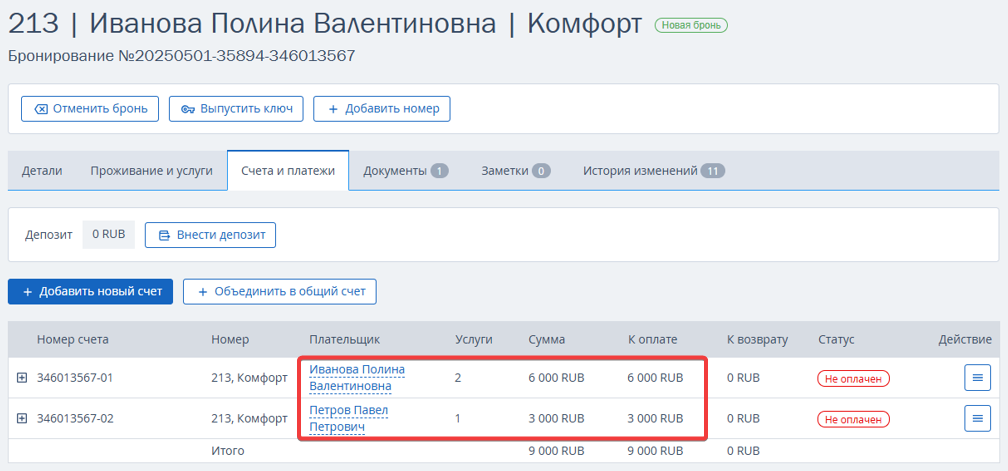Select the Счета и платежи tab

pyautogui.click(x=288, y=171)
